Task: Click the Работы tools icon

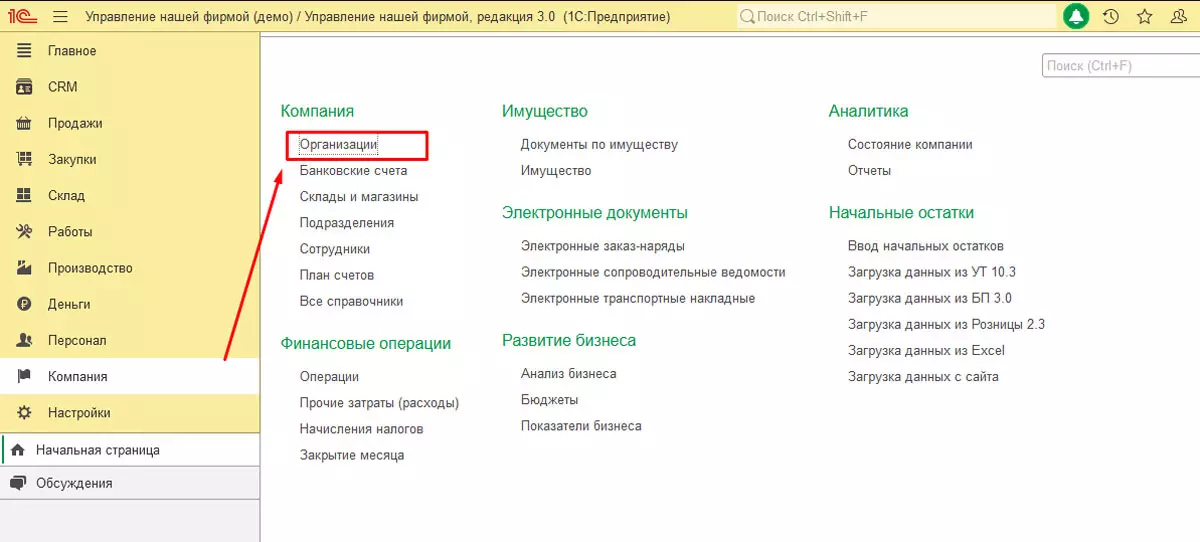Action: [25, 231]
